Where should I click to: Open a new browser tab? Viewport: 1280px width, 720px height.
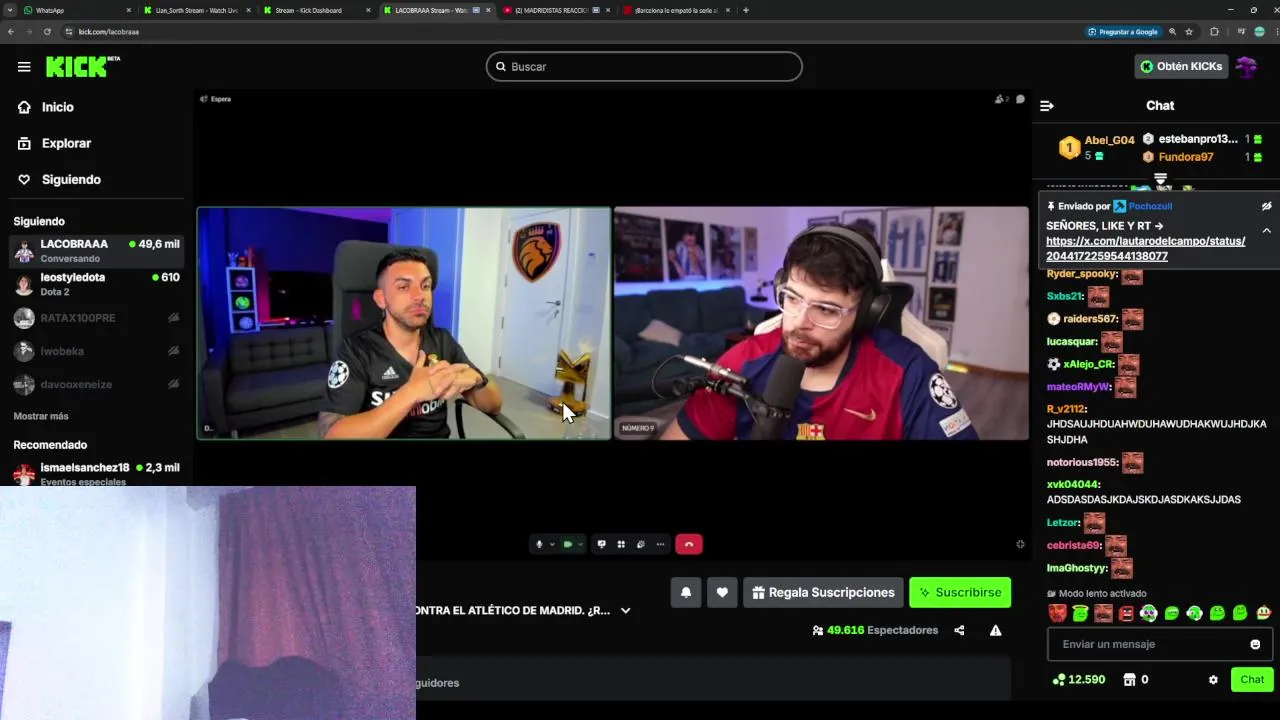[x=746, y=10]
